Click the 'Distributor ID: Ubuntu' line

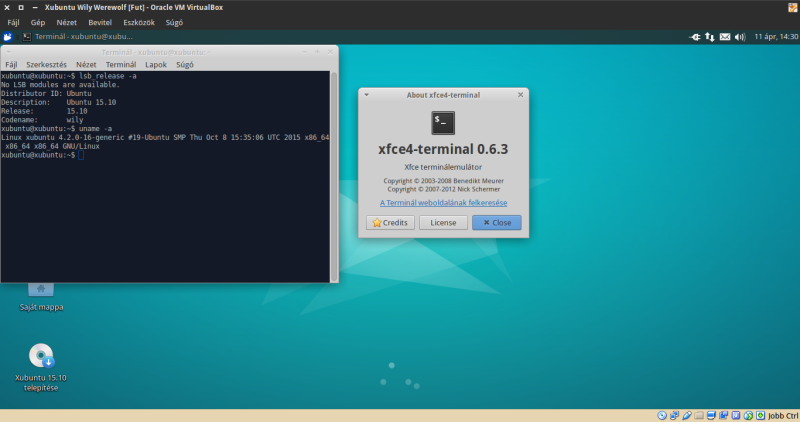pos(46,93)
